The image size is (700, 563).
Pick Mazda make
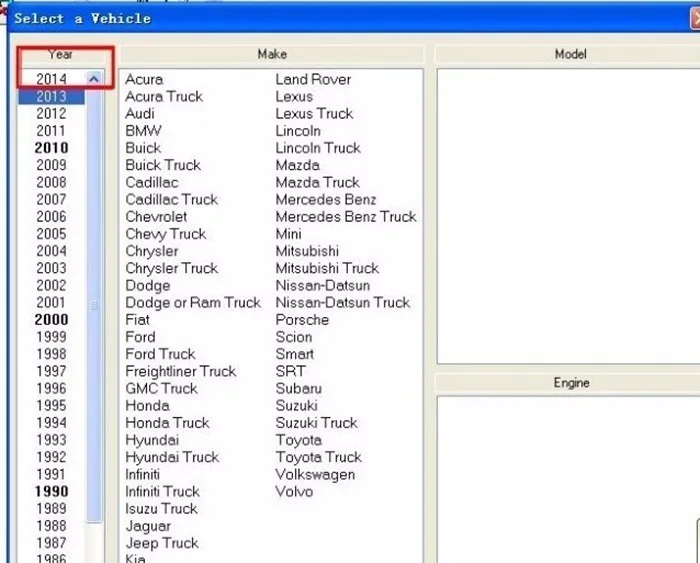click(x=297, y=165)
